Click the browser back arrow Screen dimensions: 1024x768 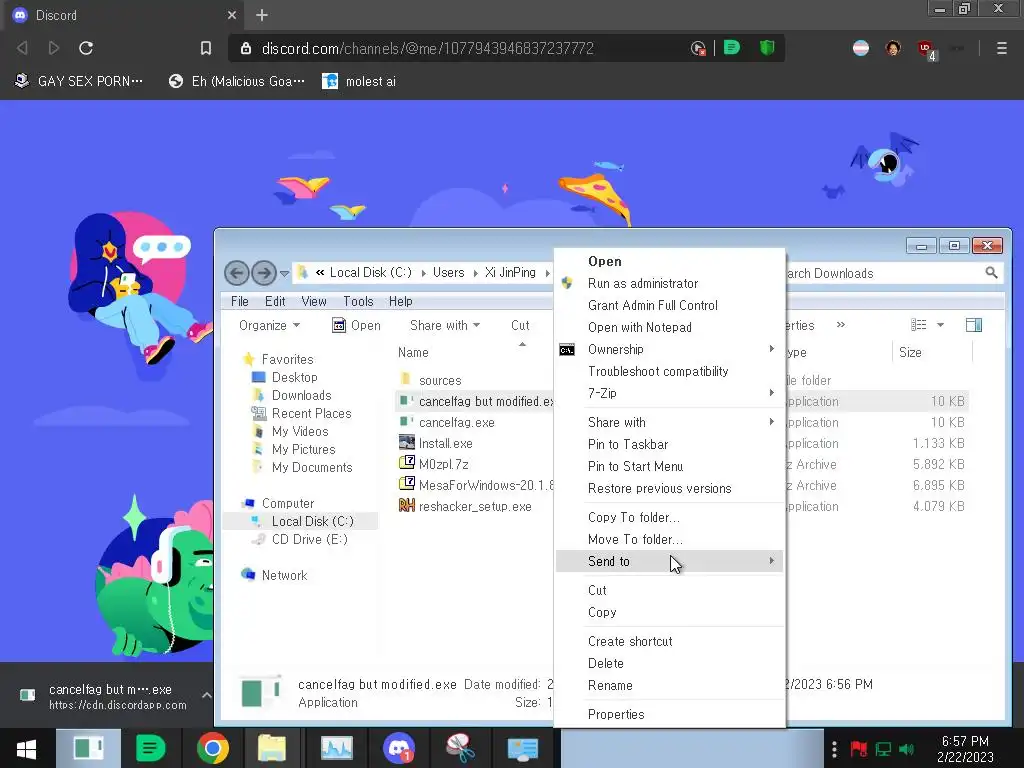click(22, 48)
